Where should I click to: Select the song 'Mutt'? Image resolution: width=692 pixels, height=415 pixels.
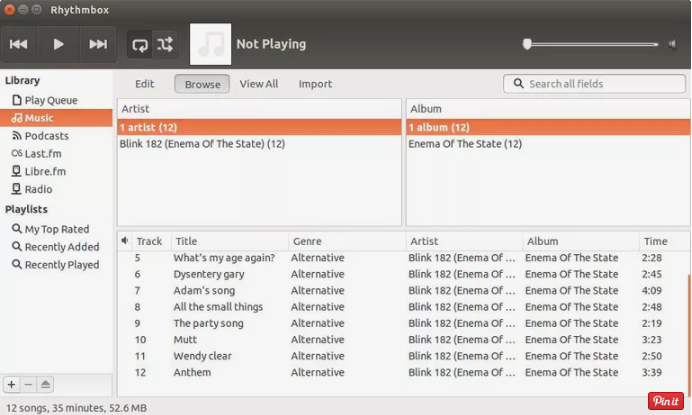coord(402,340)
